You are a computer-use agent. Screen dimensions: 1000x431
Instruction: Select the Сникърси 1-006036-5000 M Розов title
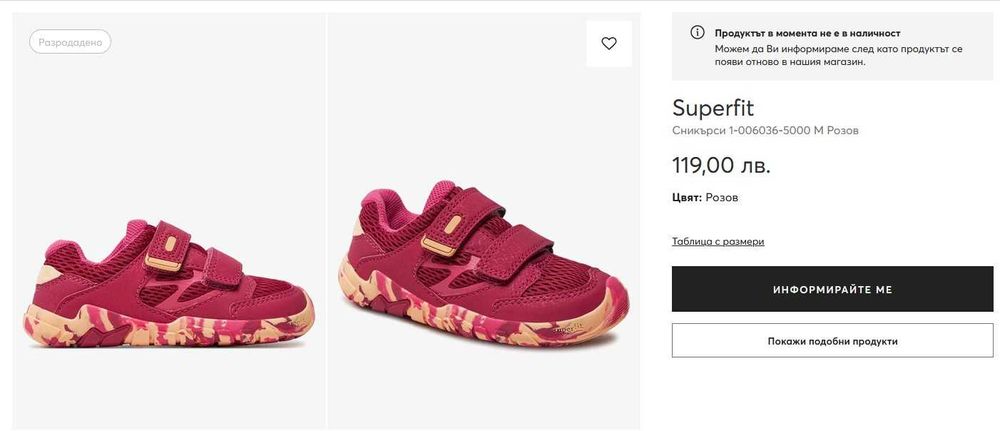tap(765, 131)
